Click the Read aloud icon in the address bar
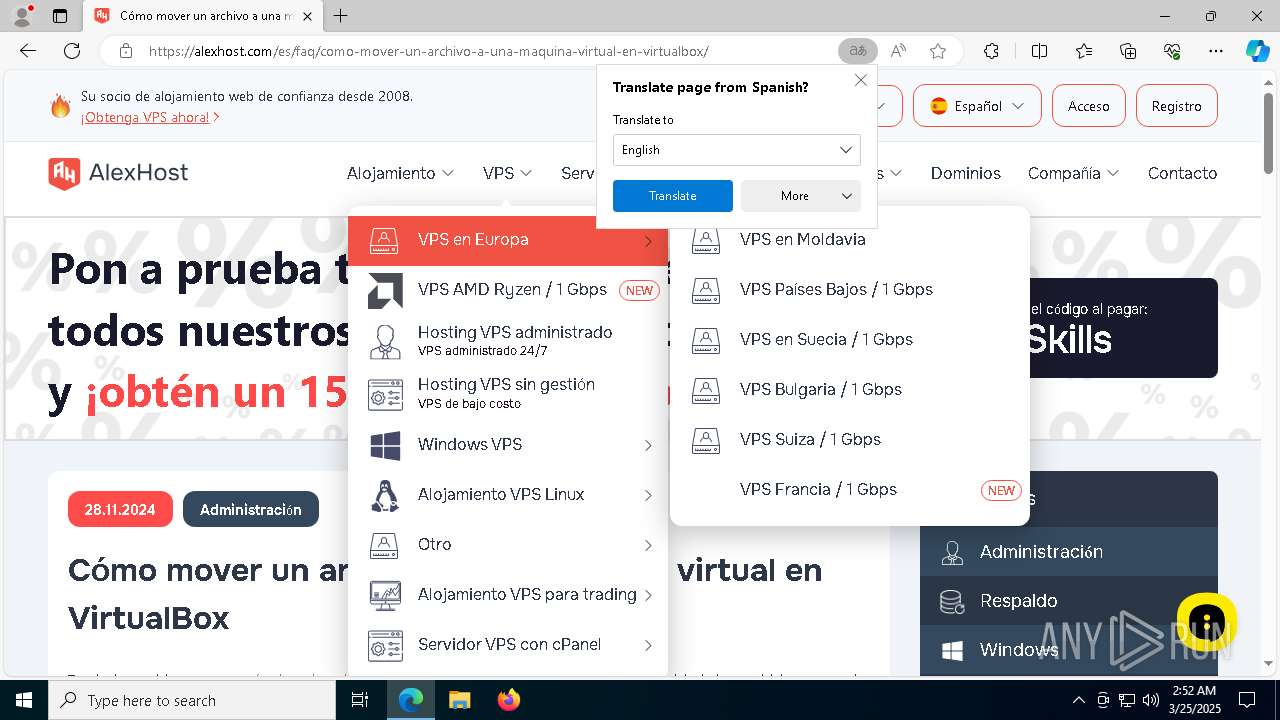 (898, 51)
